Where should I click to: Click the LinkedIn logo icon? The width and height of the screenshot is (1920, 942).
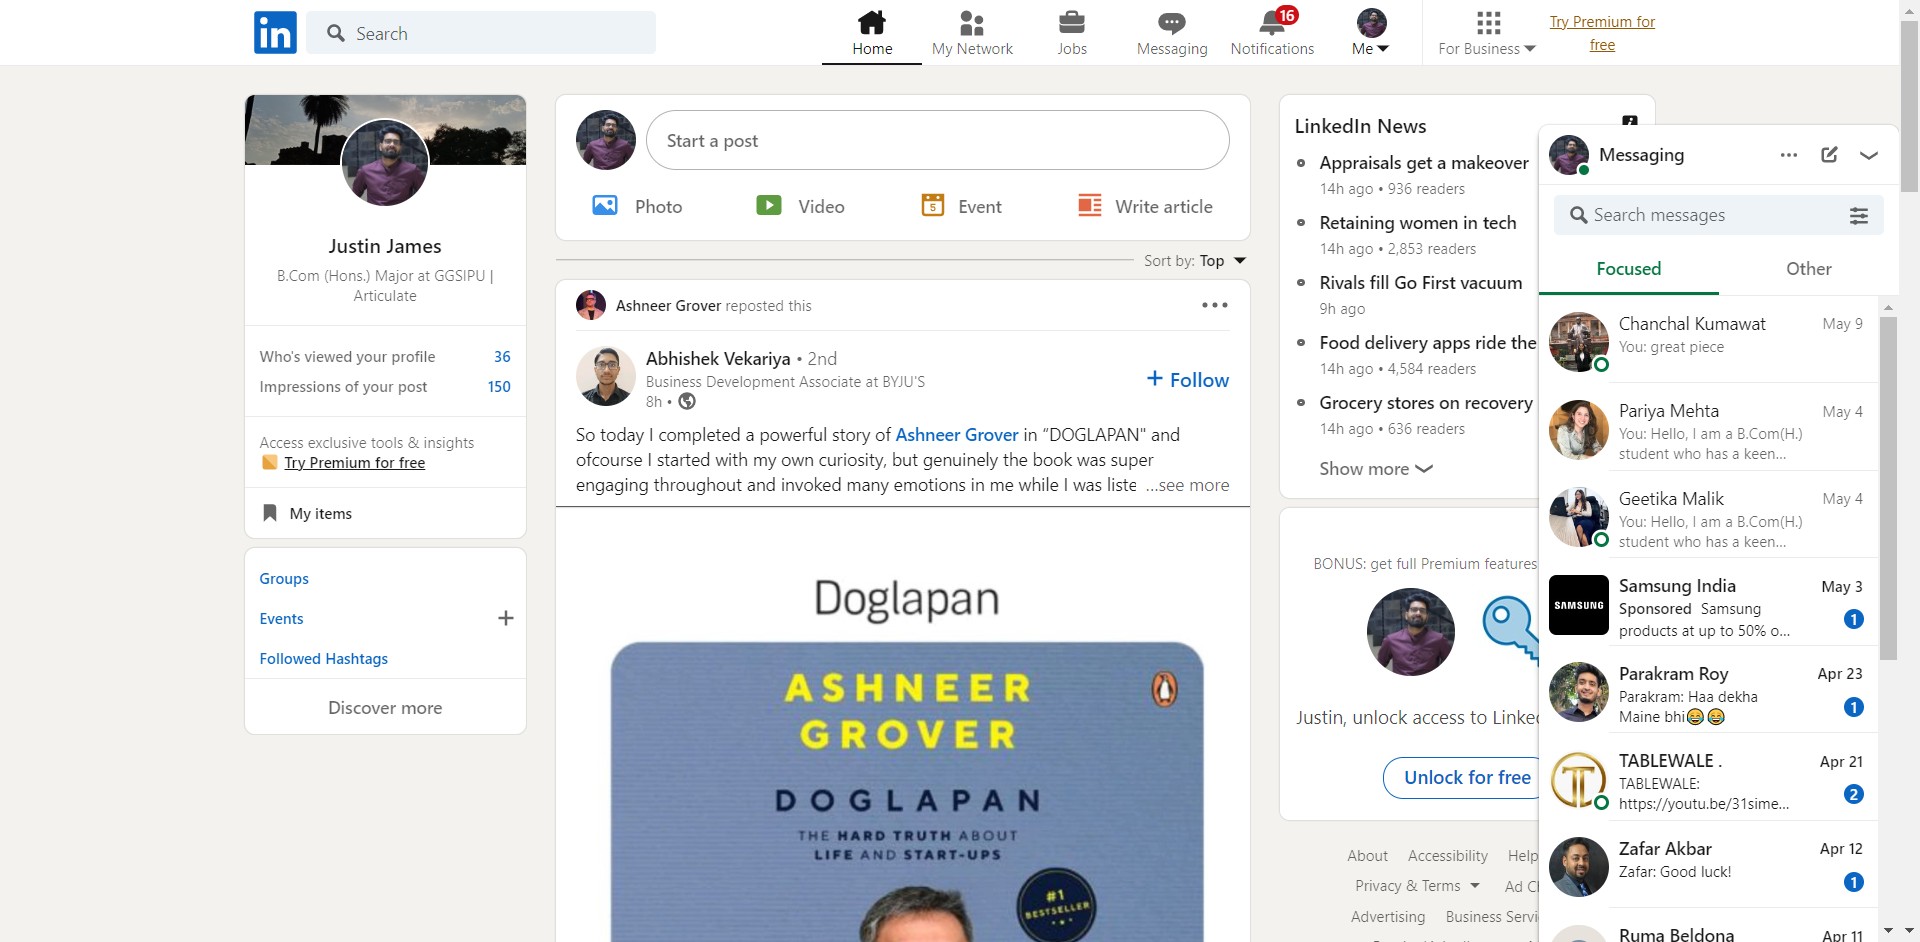coord(275,33)
